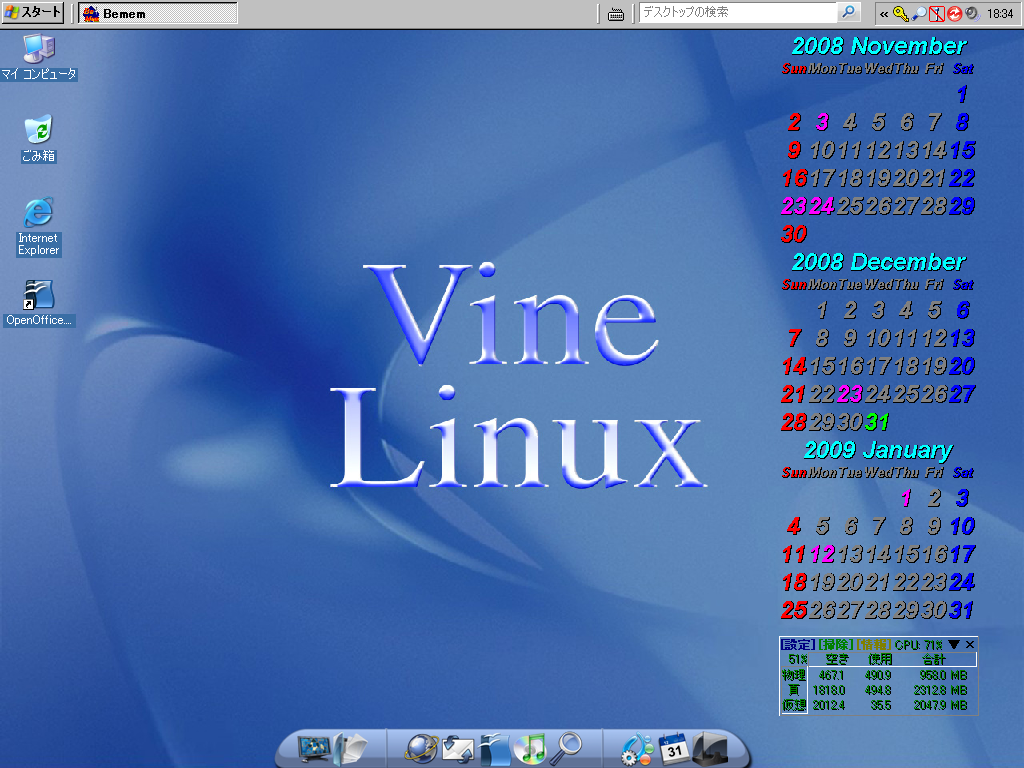Screen dimensions: 1024x768
Task: Open the OpenOffice desktop shortcut
Action: click(39, 304)
